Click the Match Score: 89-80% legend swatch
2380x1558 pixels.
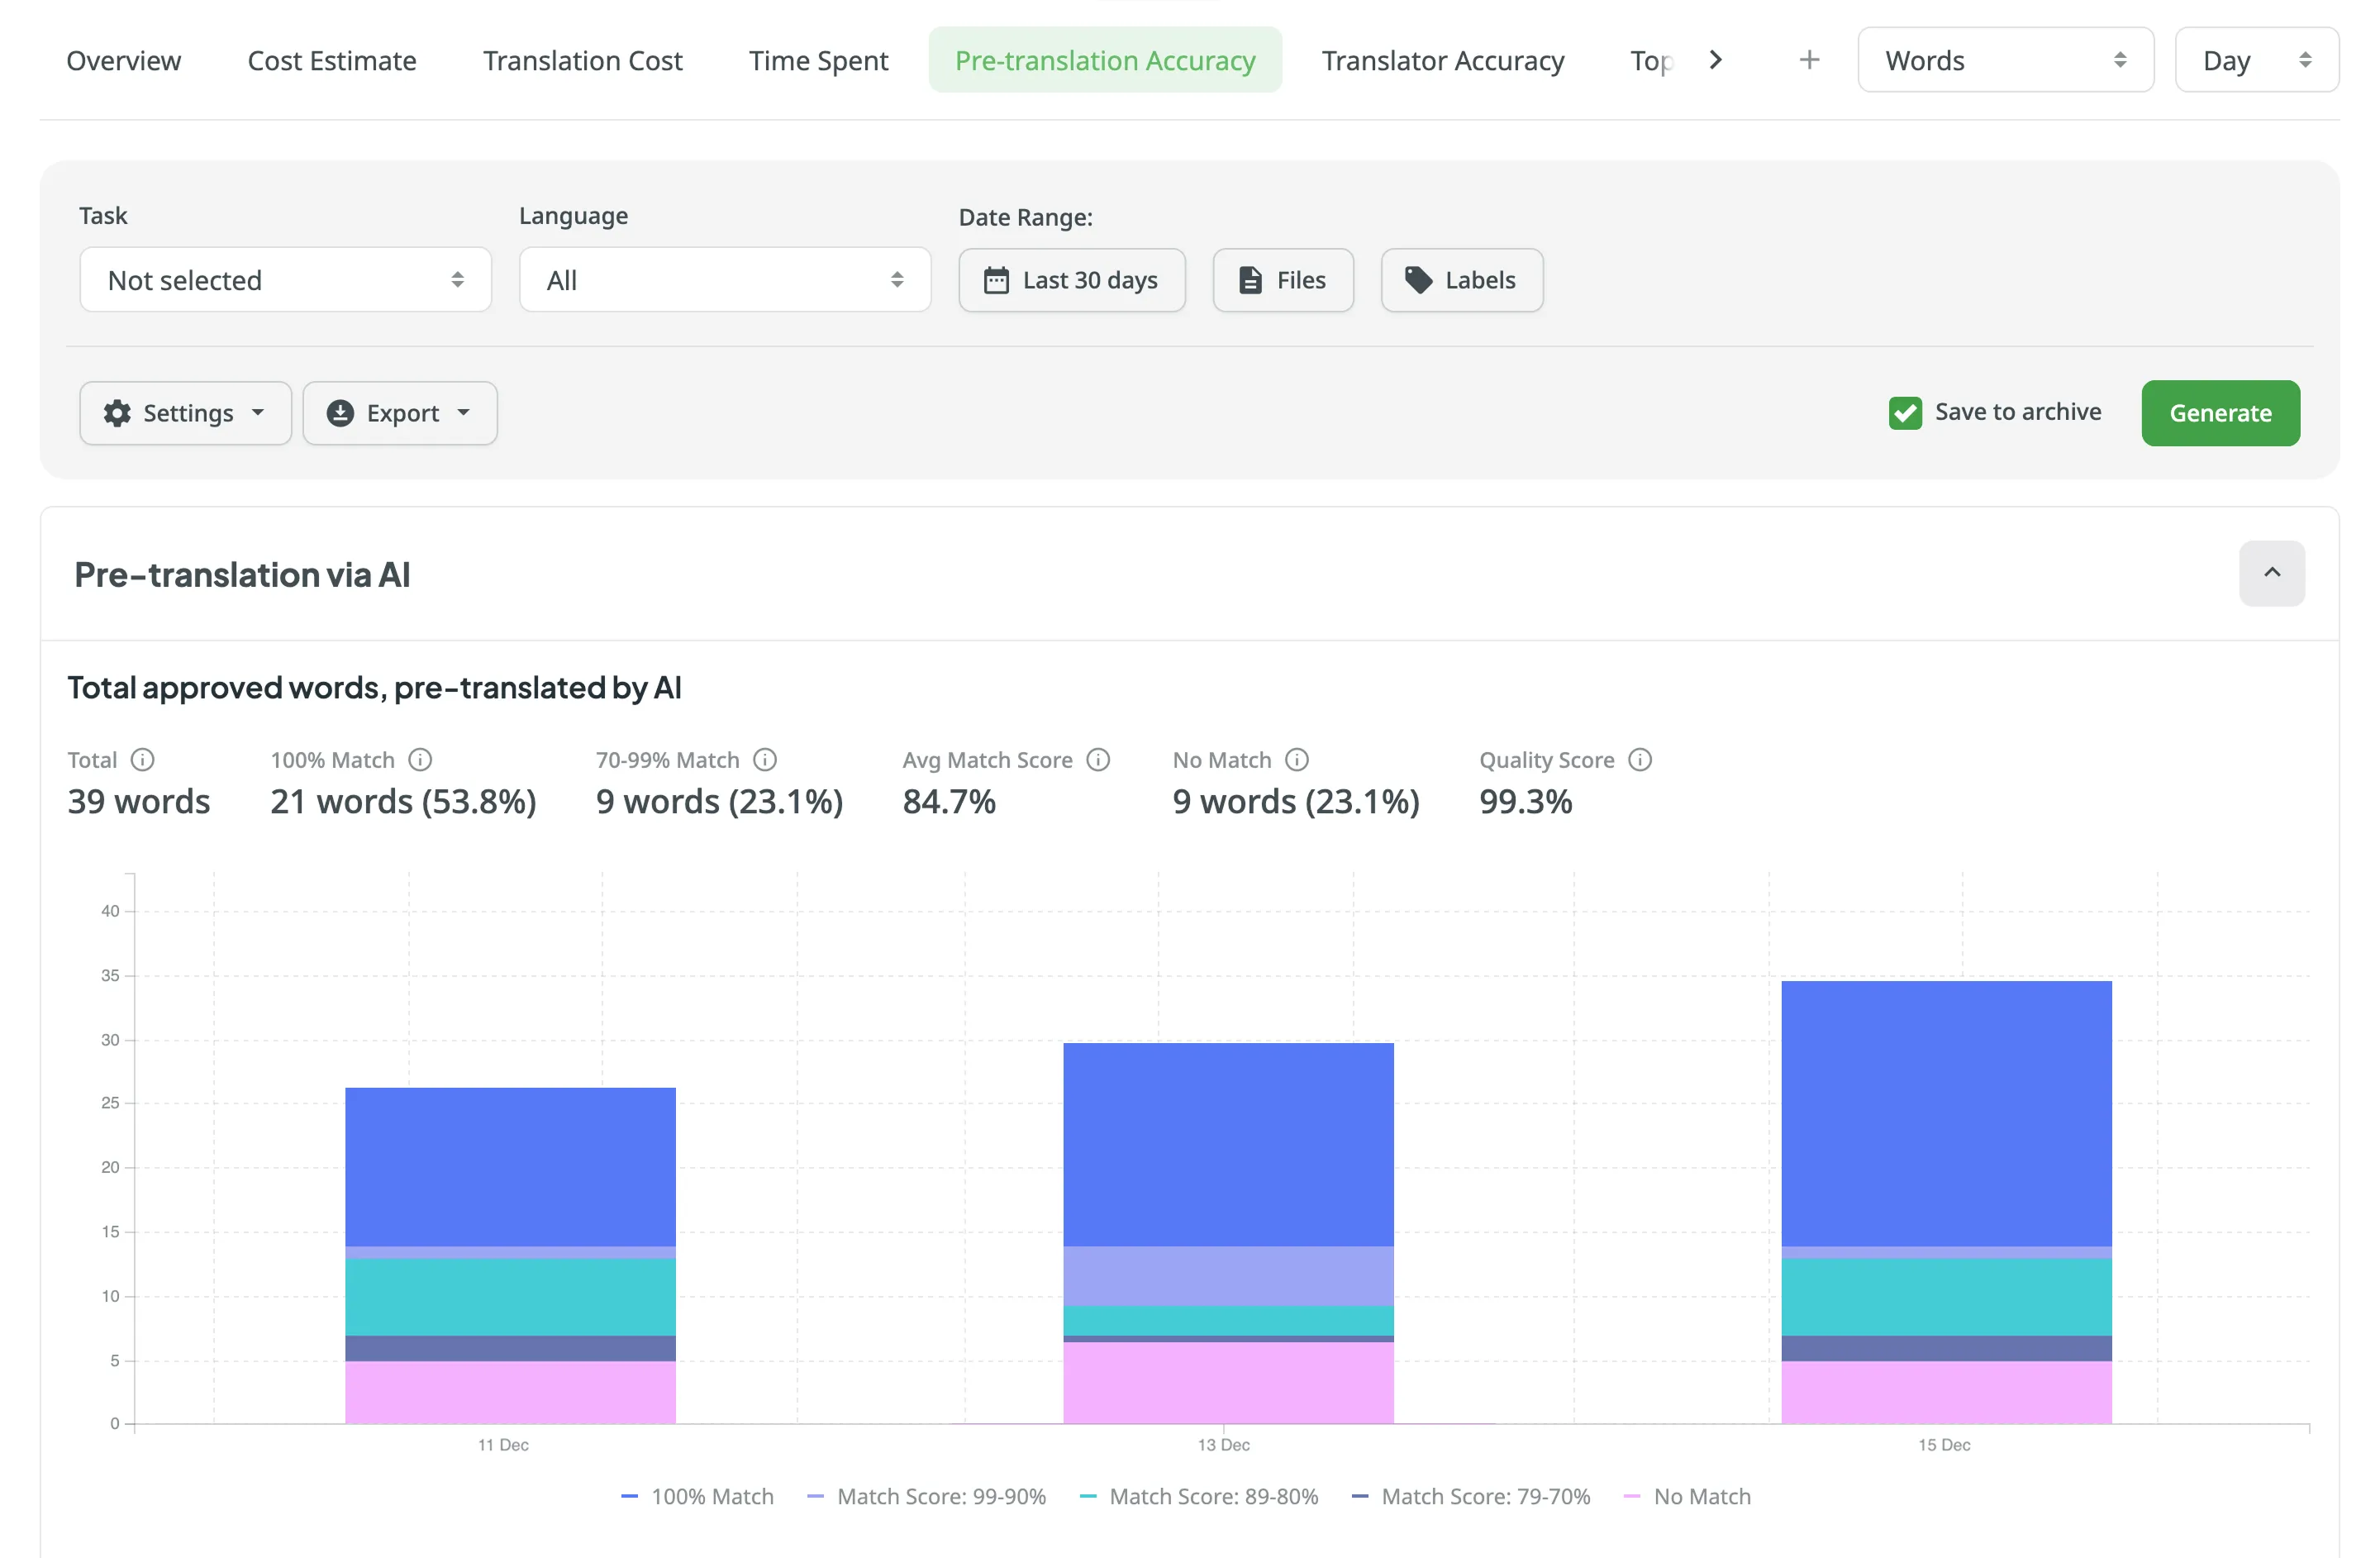point(1088,1496)
